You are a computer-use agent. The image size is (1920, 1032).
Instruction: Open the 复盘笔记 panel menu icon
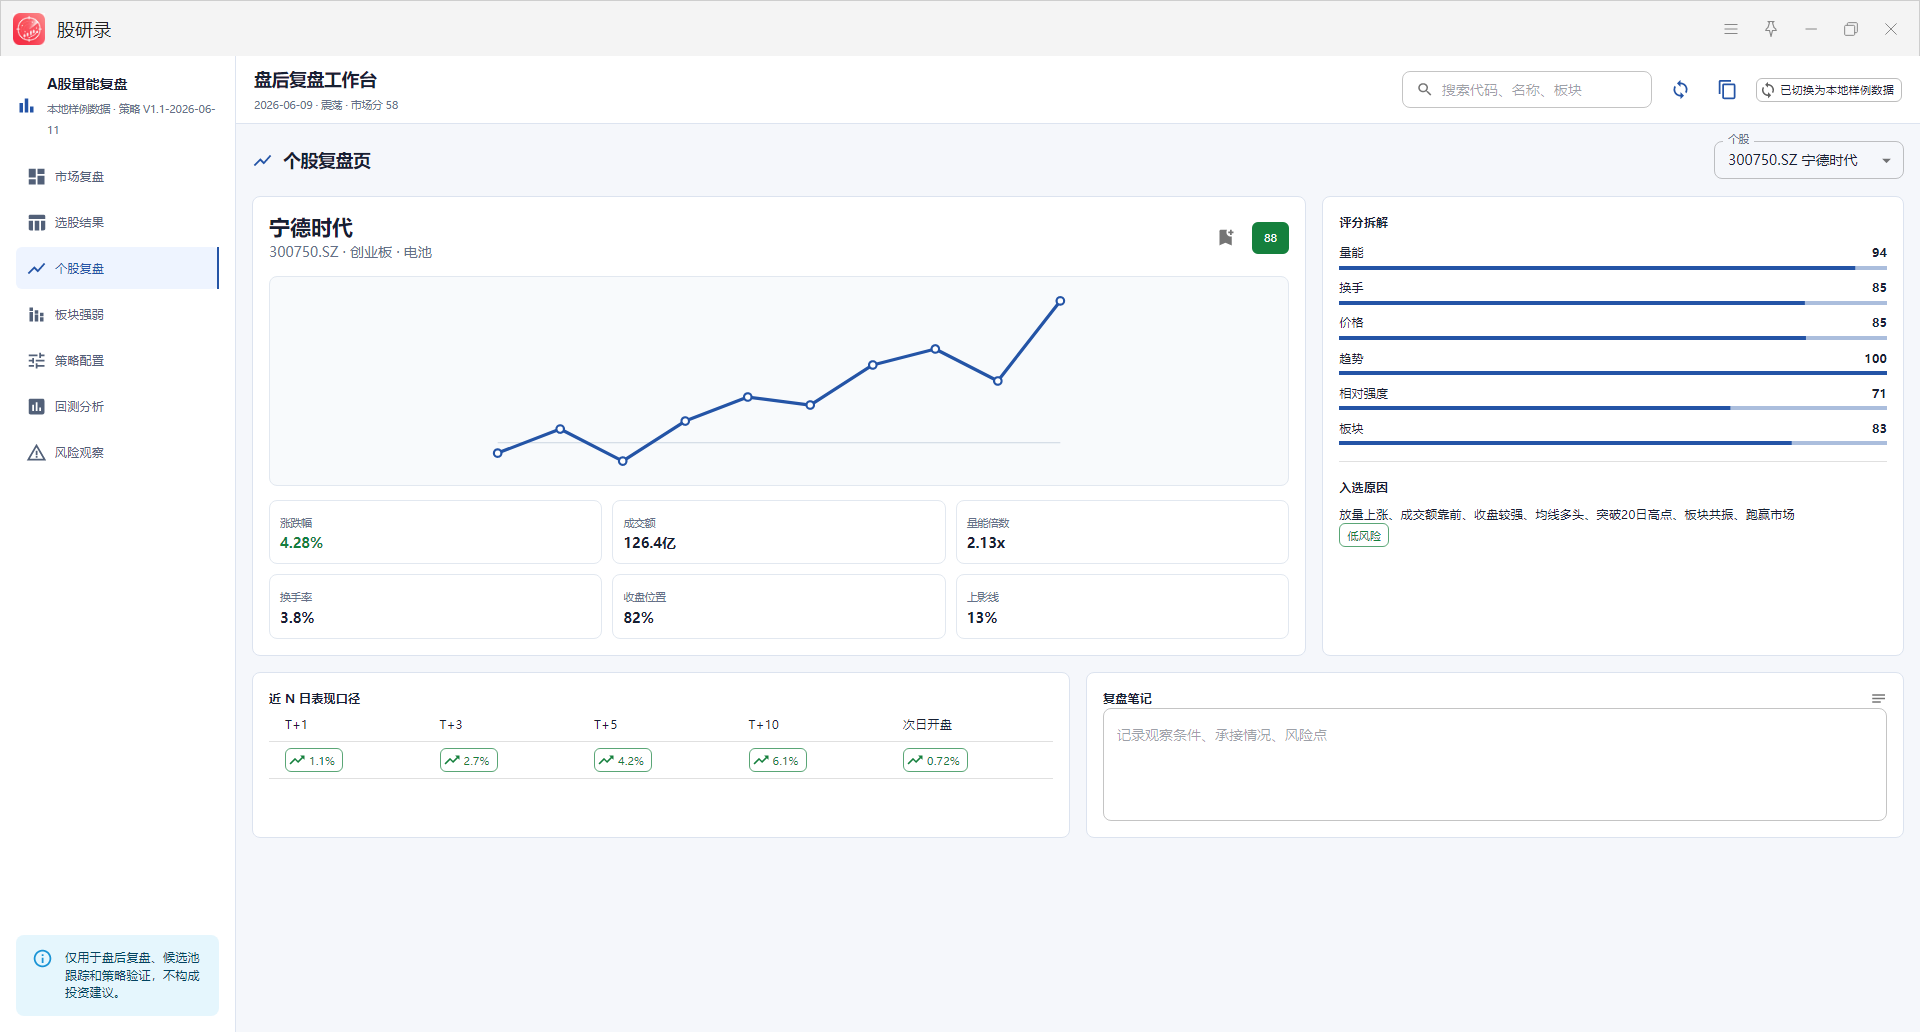tap(1878, 699)
